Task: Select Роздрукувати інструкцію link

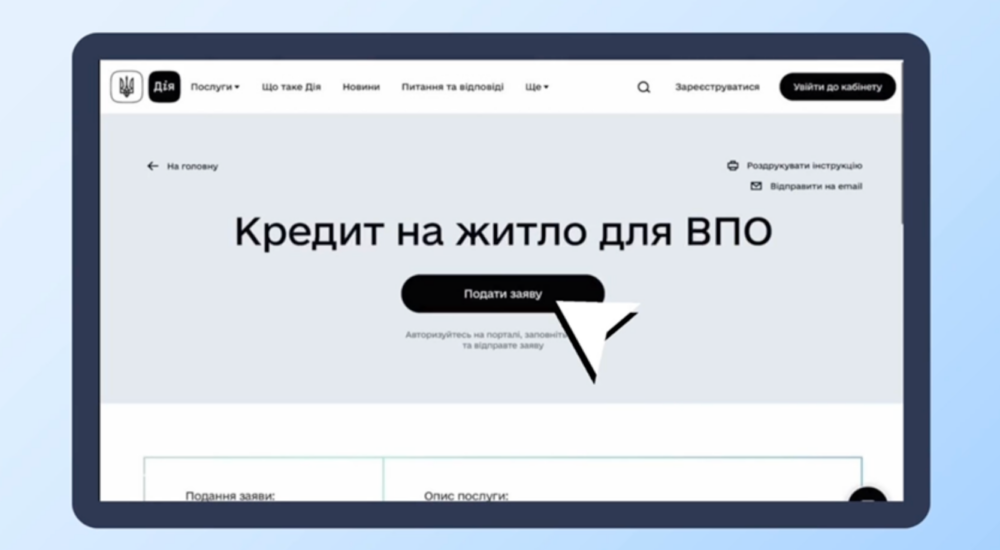Action: 805,166
